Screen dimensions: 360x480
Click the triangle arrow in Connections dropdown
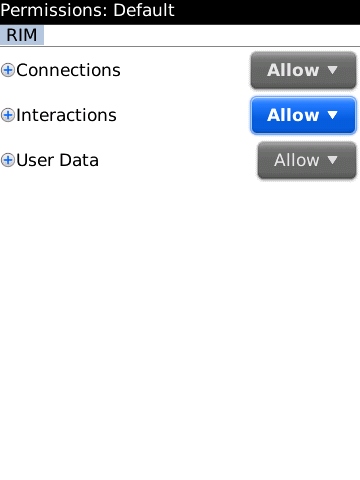332,70
